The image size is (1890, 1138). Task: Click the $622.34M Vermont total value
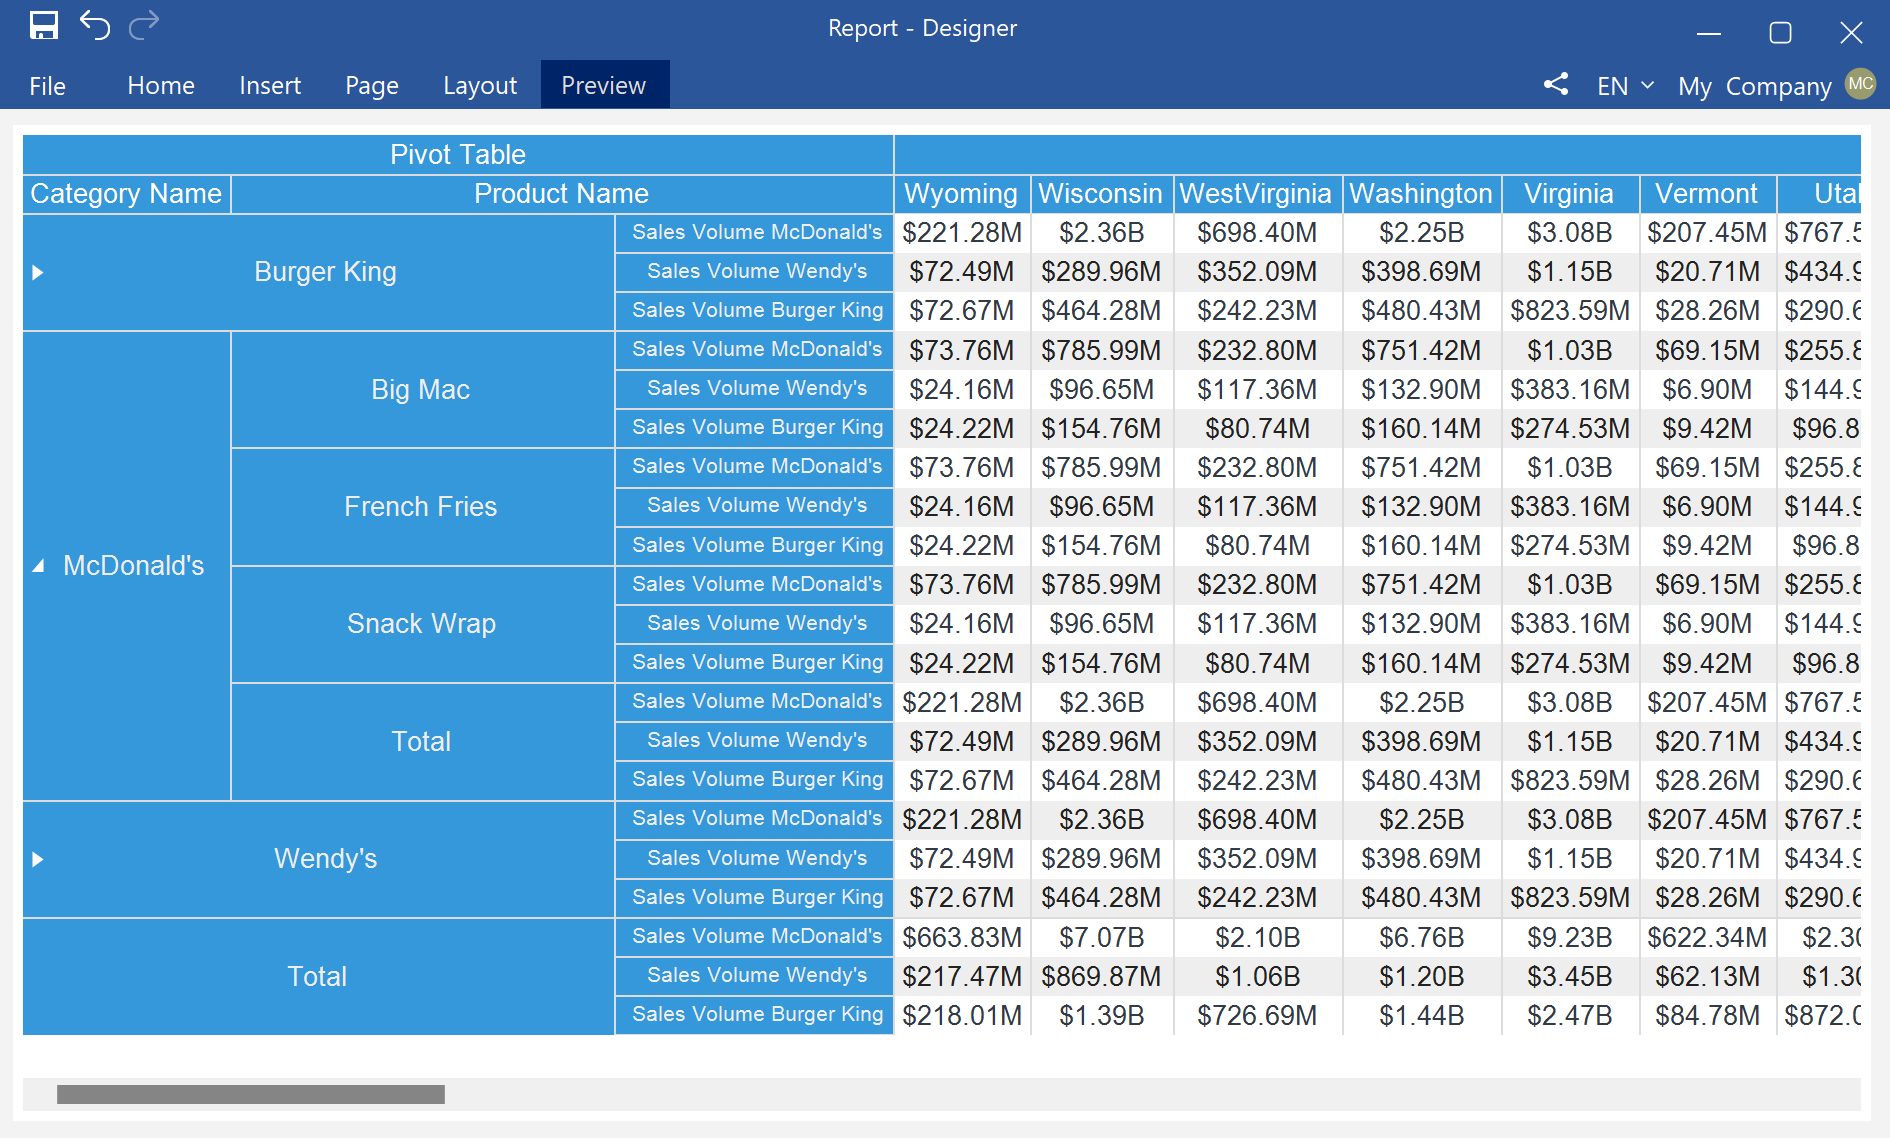click(x=1707, y=938)
